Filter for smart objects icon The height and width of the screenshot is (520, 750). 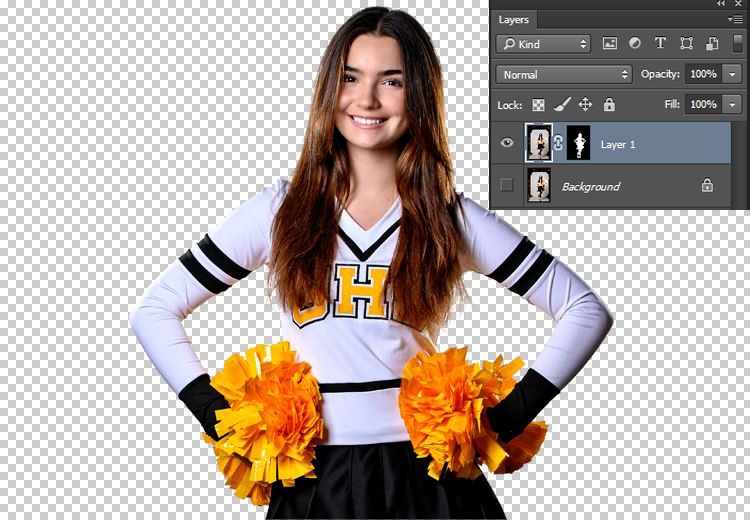[712, 44]
